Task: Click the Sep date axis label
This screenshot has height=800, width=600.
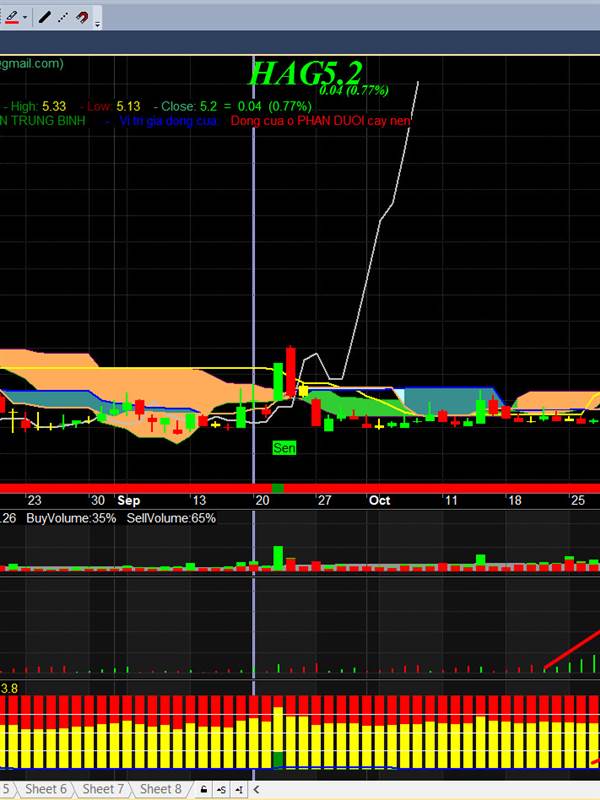Action: tap(128, 501)
